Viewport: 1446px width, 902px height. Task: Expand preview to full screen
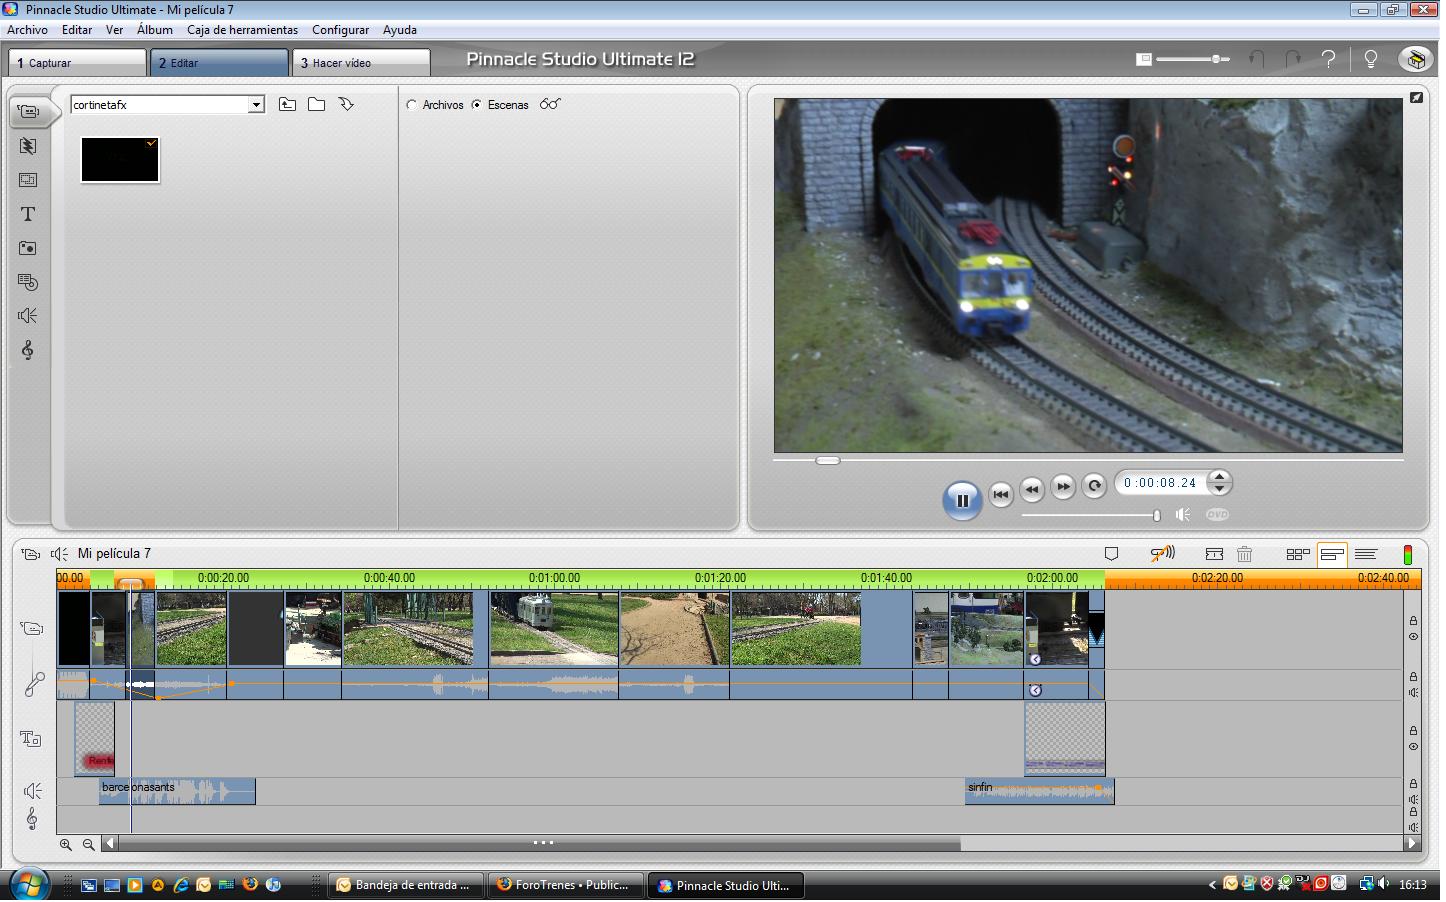[1416, 97]
